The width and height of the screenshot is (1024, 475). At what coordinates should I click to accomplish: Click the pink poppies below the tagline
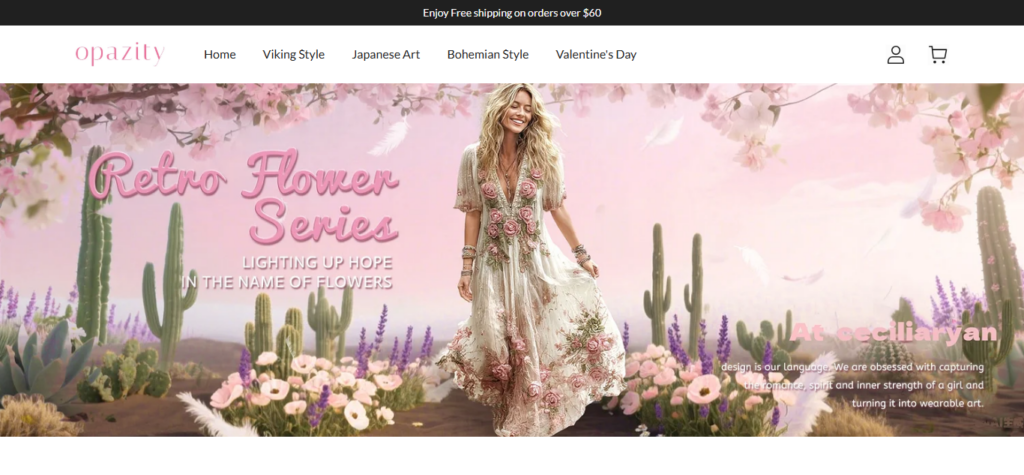(x=300, y=385)
